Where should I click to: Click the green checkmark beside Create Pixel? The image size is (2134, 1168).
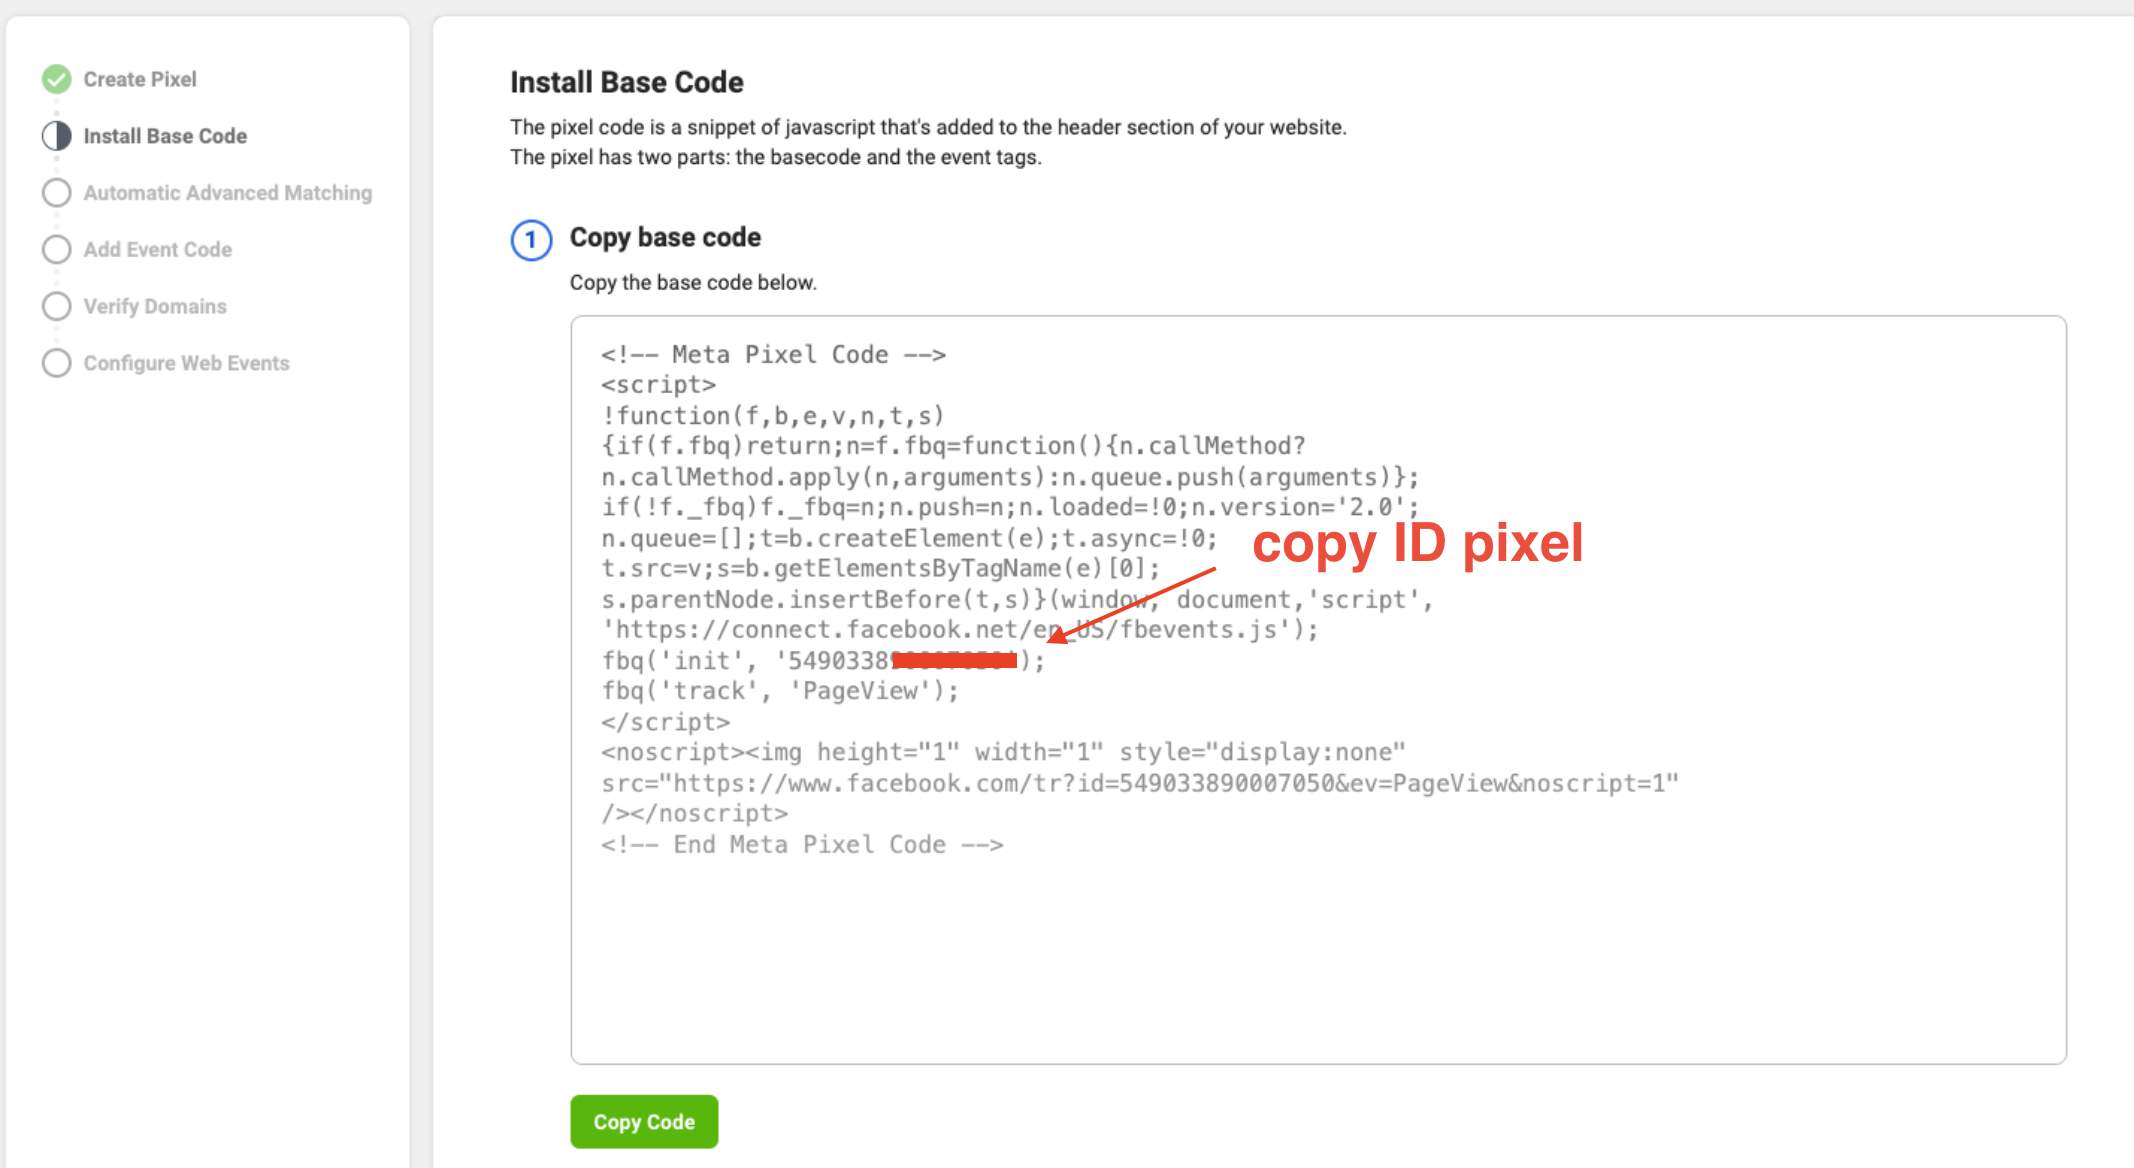pyautogui.click(x=57, y=79)
